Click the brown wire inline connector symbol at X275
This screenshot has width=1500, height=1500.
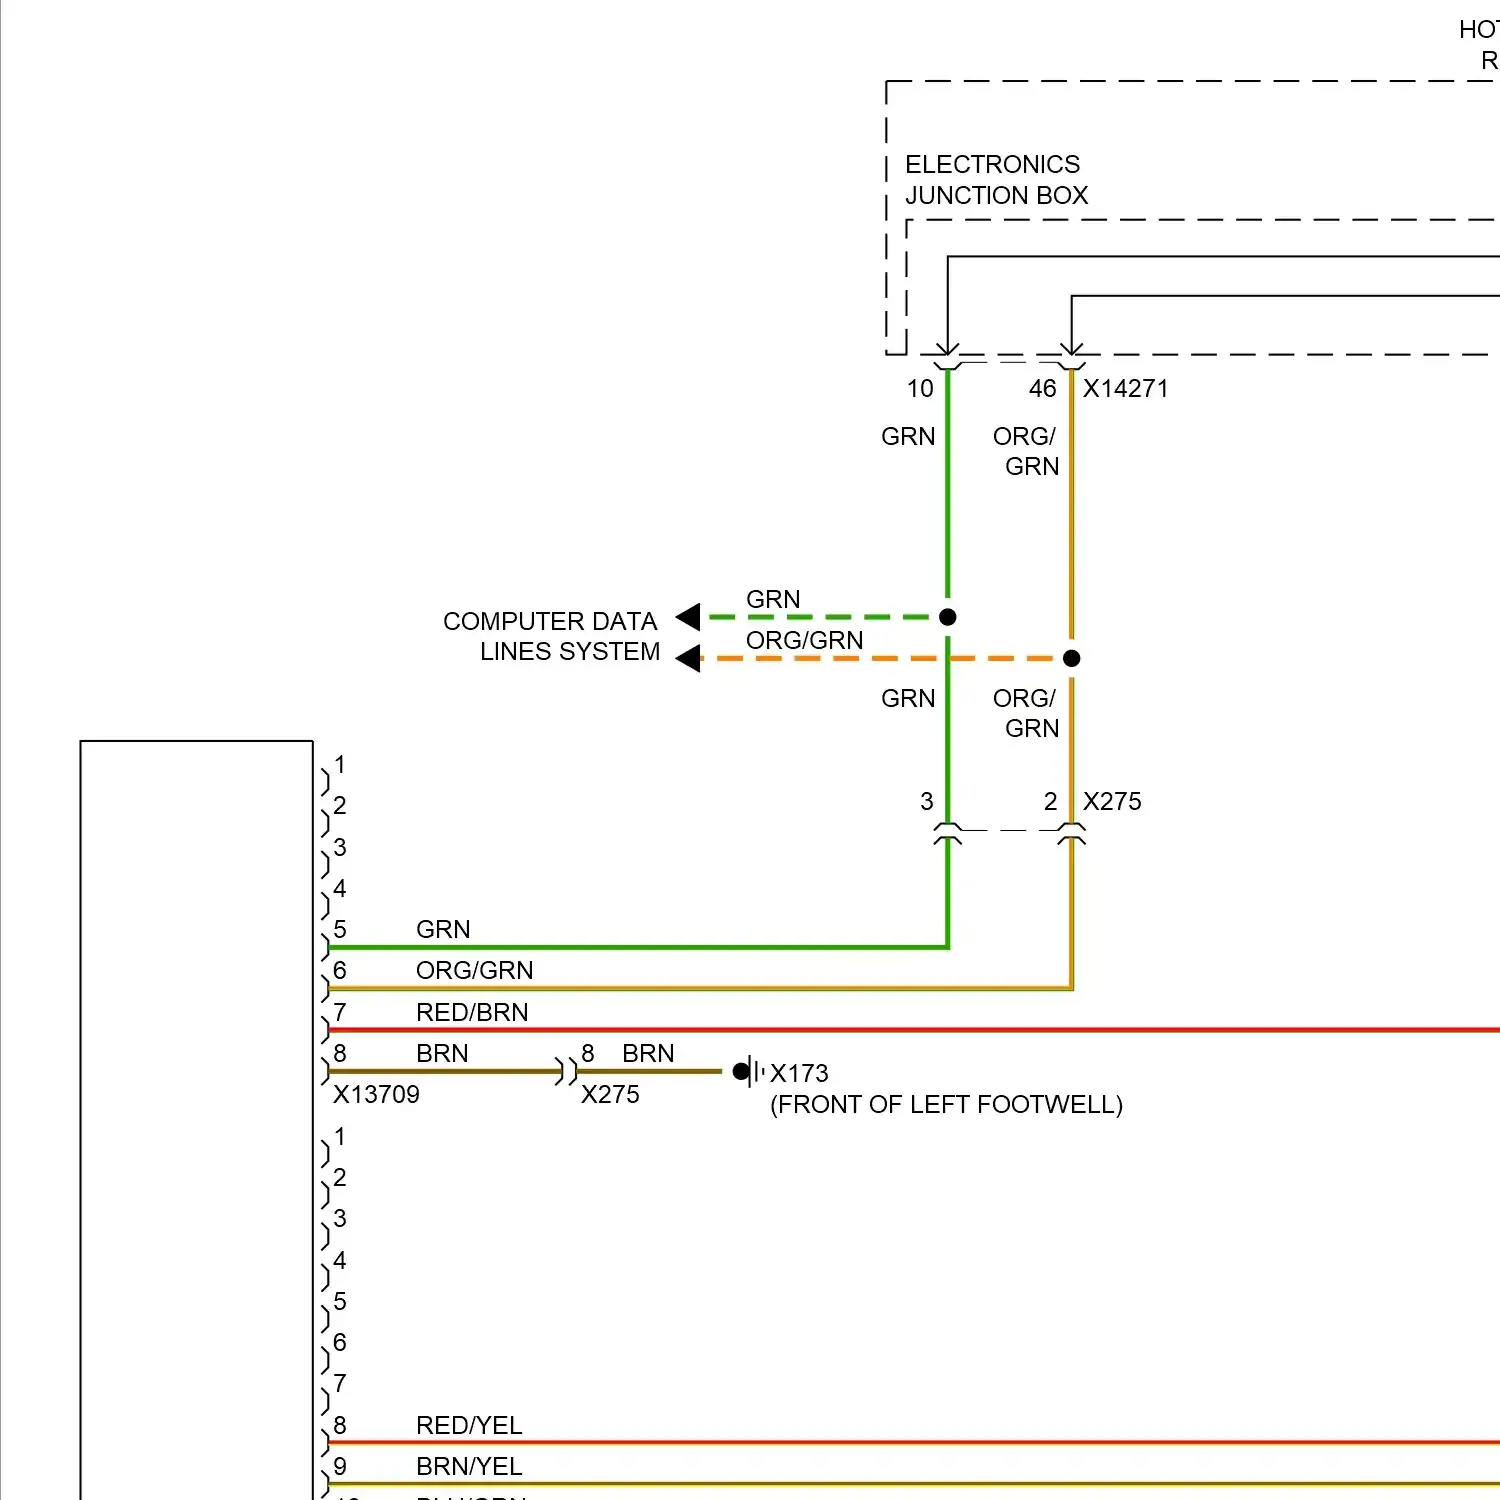[567, 1072]
